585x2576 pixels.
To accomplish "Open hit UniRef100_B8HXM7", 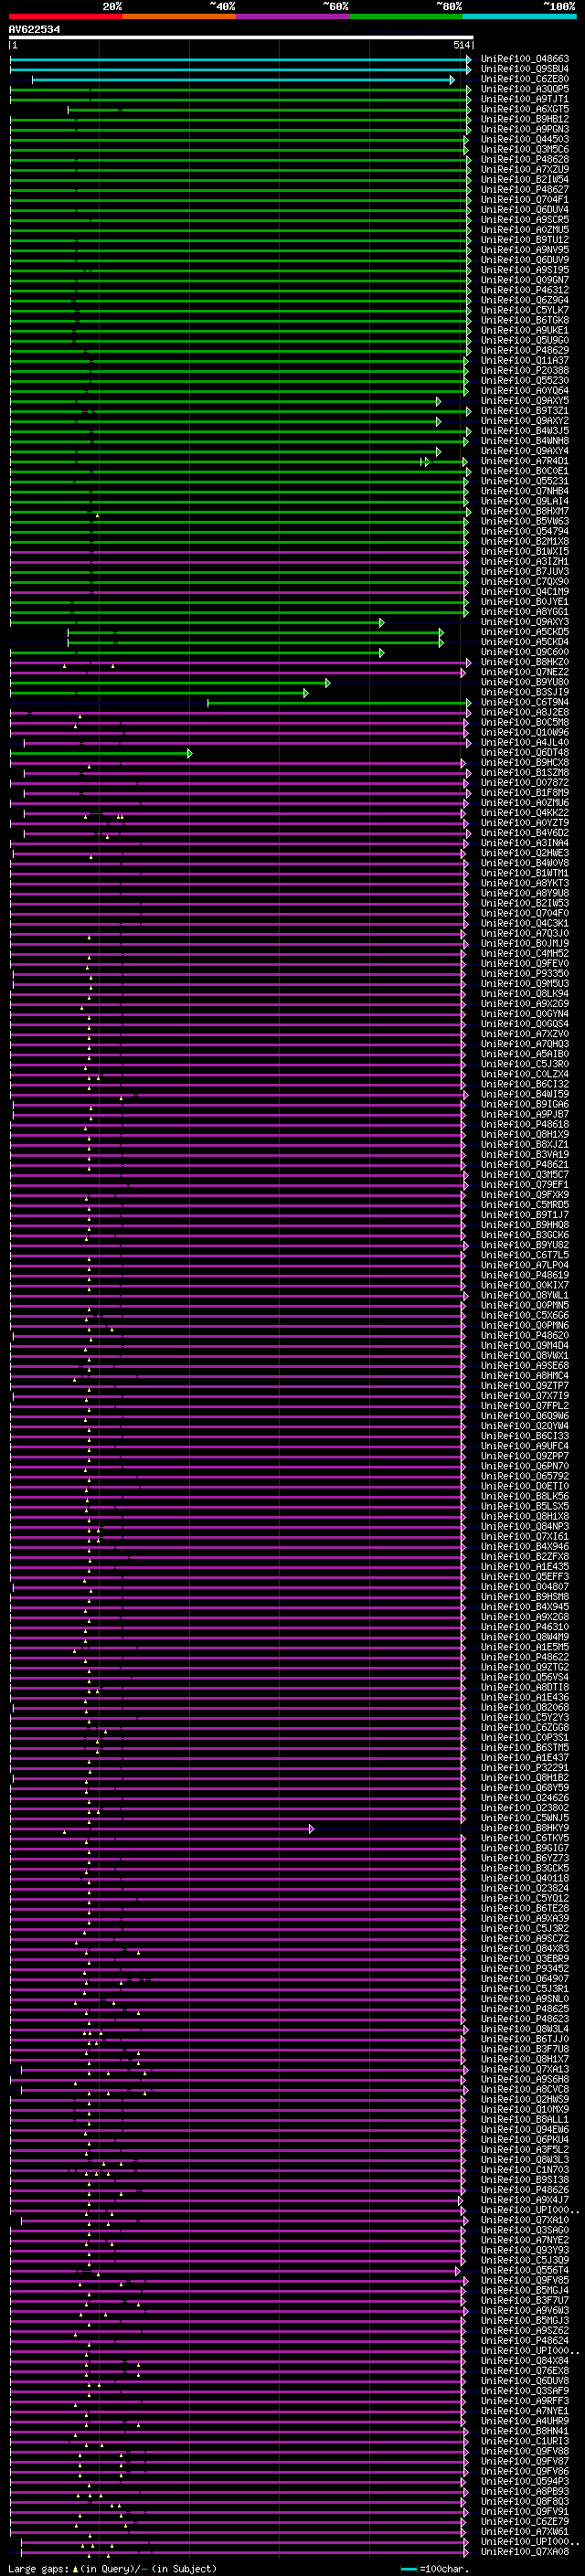I will click(525, 511).
